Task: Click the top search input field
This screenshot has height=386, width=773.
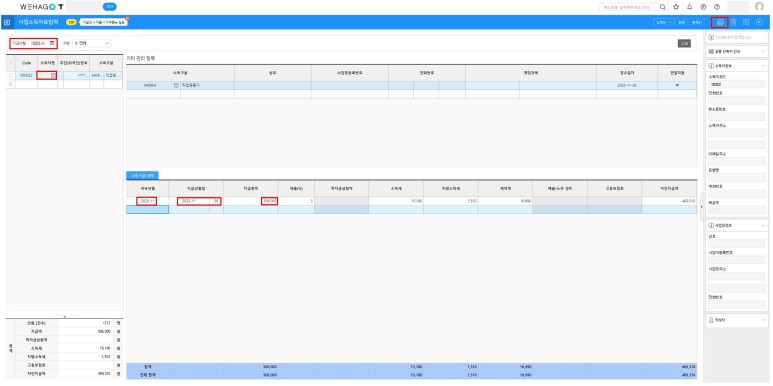Action: [629, 7]
